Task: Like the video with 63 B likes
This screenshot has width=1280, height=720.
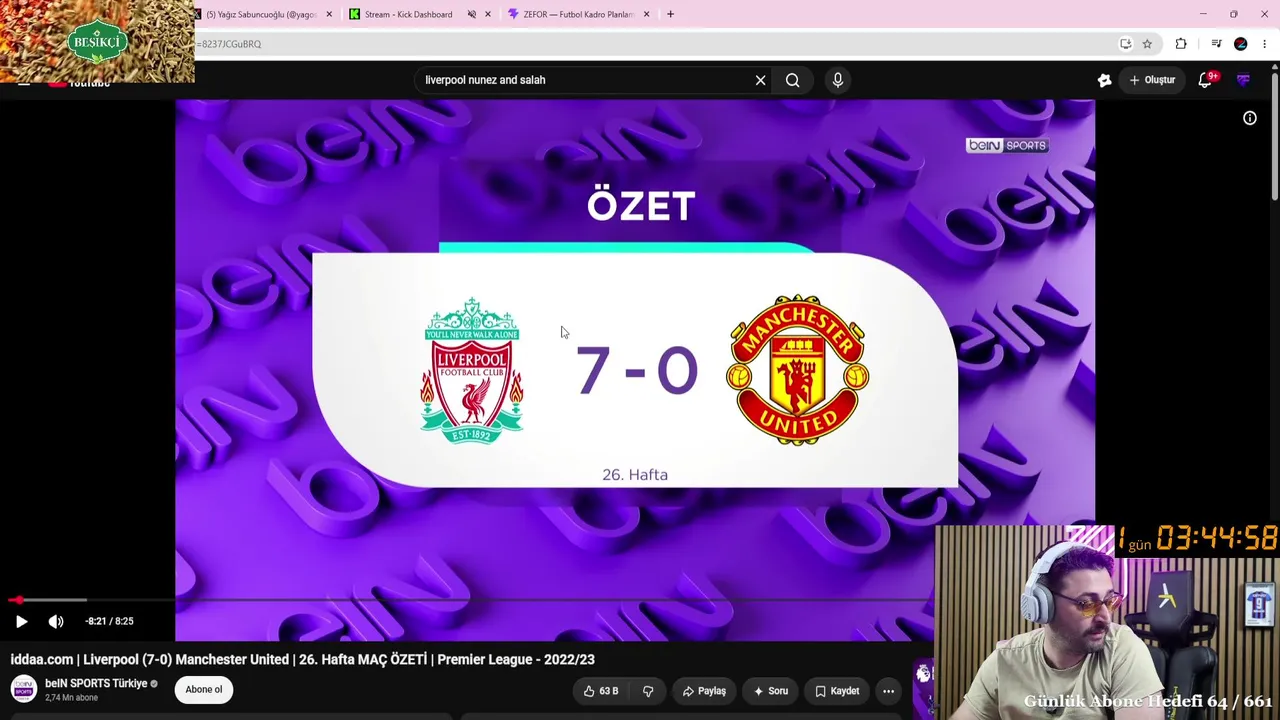Action: coord(601,691)
